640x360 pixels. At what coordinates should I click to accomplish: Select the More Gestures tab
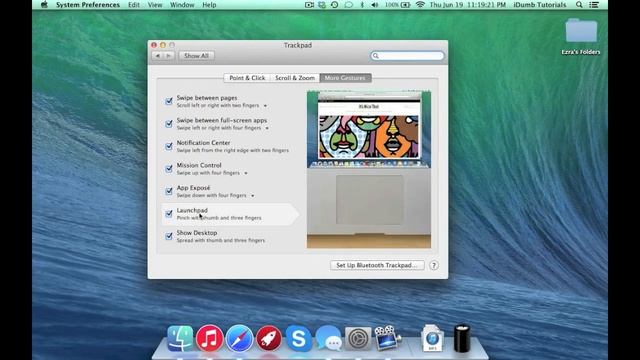pos(345,78)
